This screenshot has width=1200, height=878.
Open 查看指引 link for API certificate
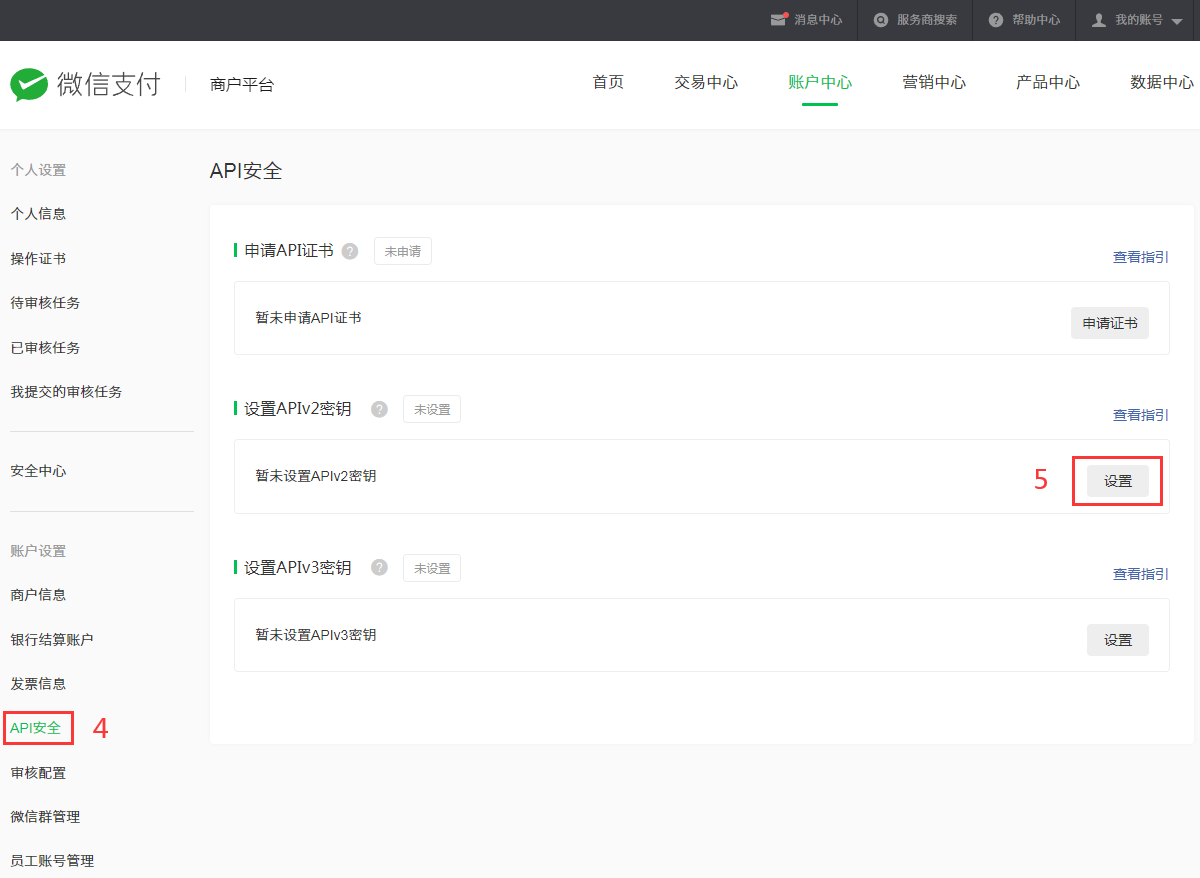[x=1140, y=257]
